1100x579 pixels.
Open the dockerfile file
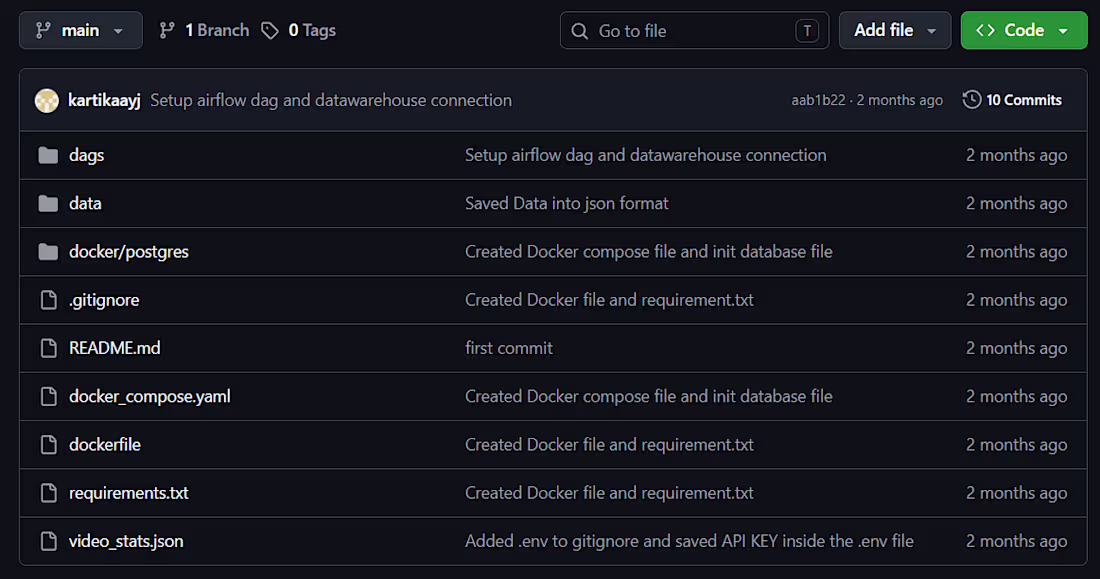[105, 445]
